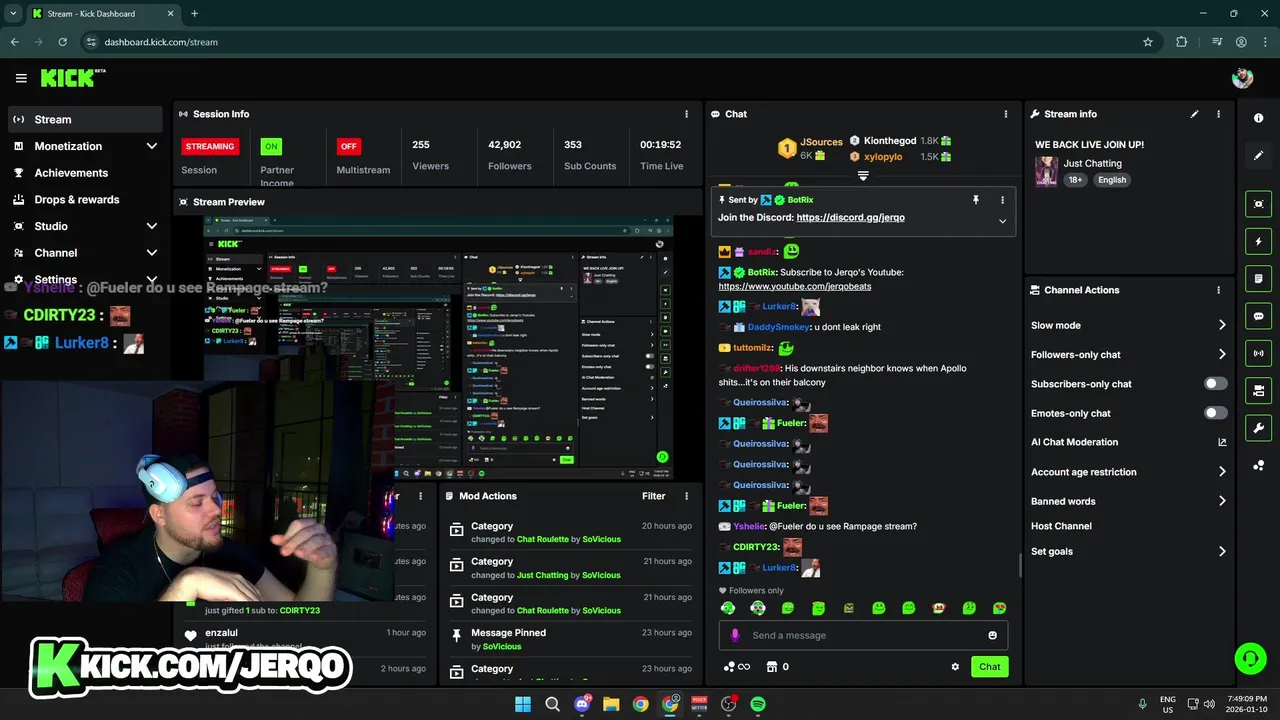The image size is (1280, 720).
Task: Toggle the mod camera widget in sidebar
Action: coord(1259,390)
